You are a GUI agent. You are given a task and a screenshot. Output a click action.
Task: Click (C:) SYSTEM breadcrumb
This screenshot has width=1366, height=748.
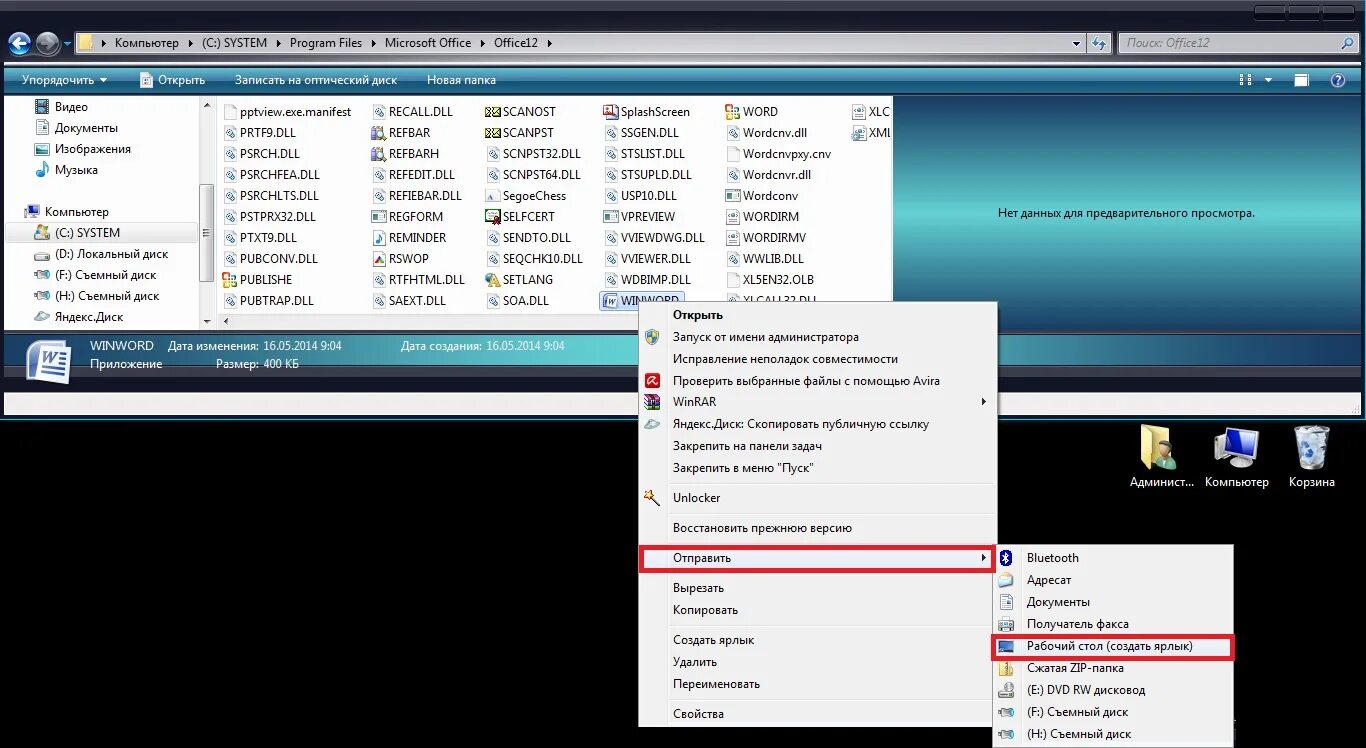coord(234,43)
